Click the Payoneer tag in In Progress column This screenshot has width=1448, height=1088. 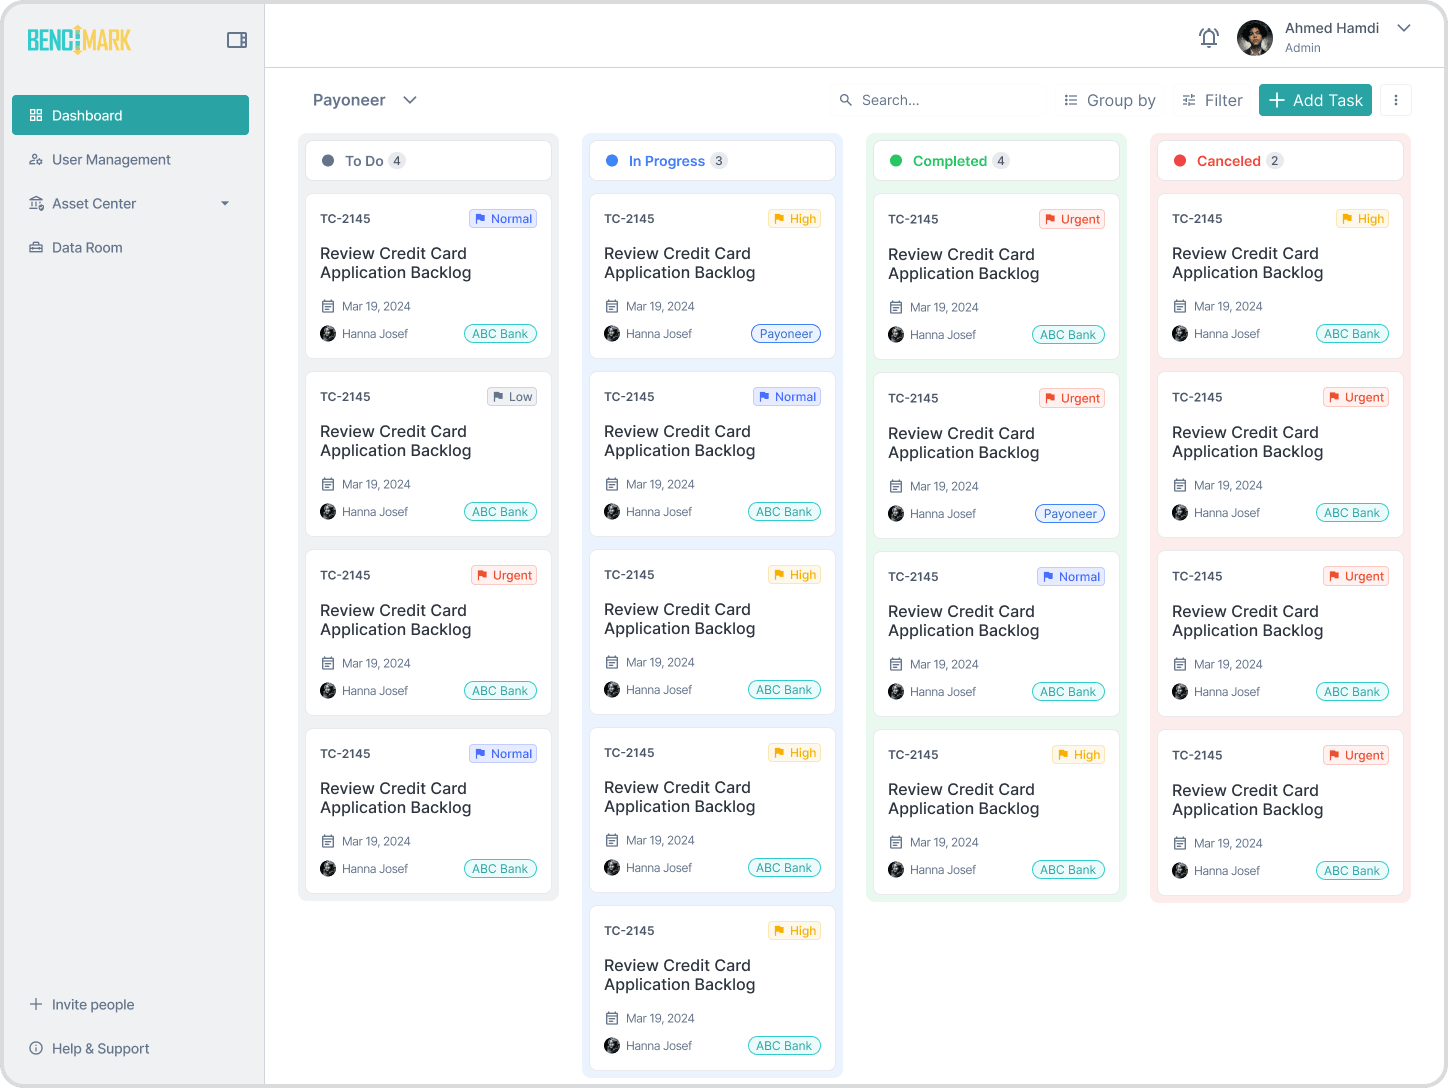tap(786, 334)
